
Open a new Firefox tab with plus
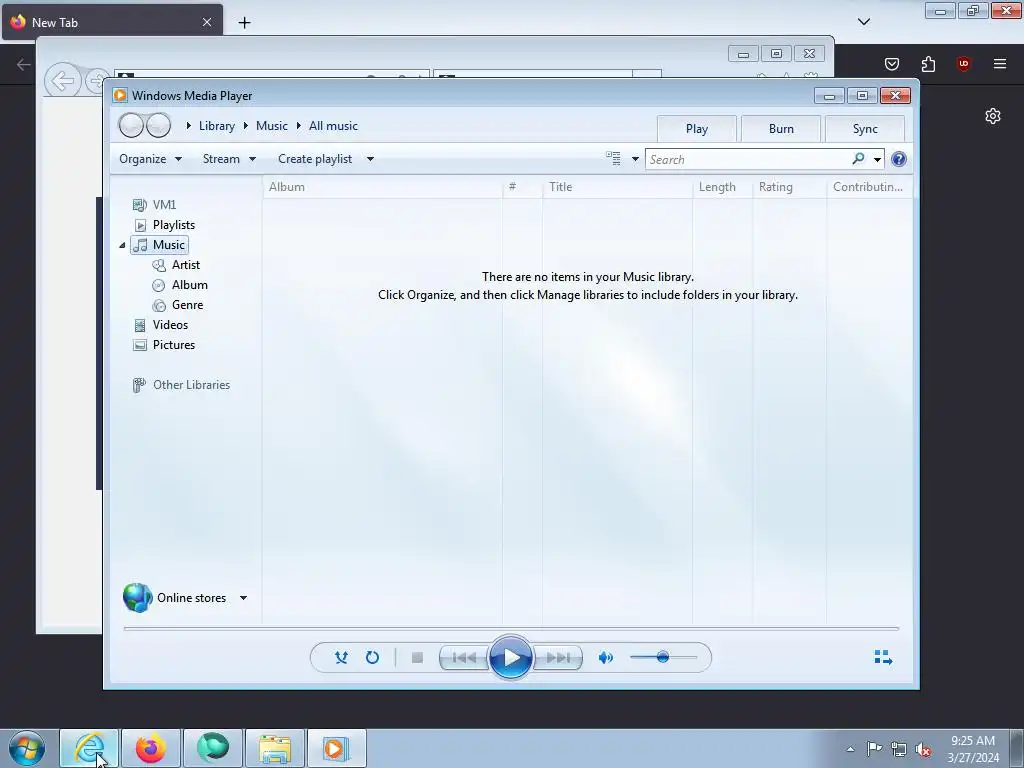pos(244,22)
